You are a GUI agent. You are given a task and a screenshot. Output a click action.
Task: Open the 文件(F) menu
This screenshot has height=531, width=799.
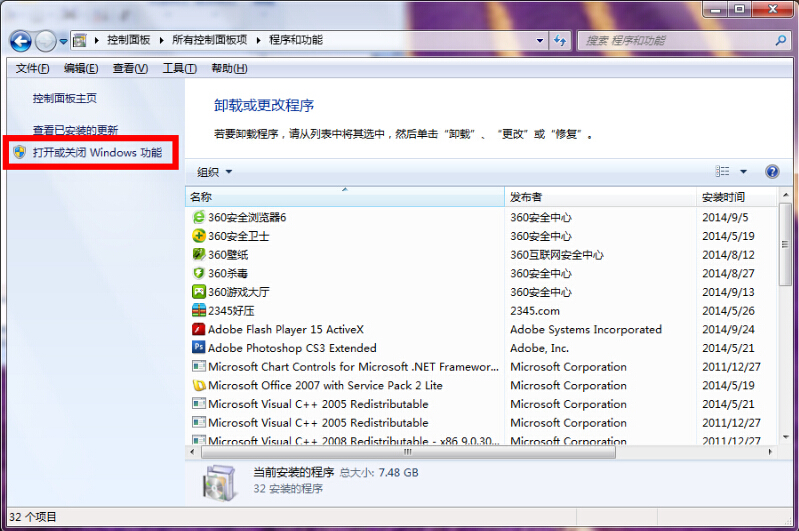[32, 68]
